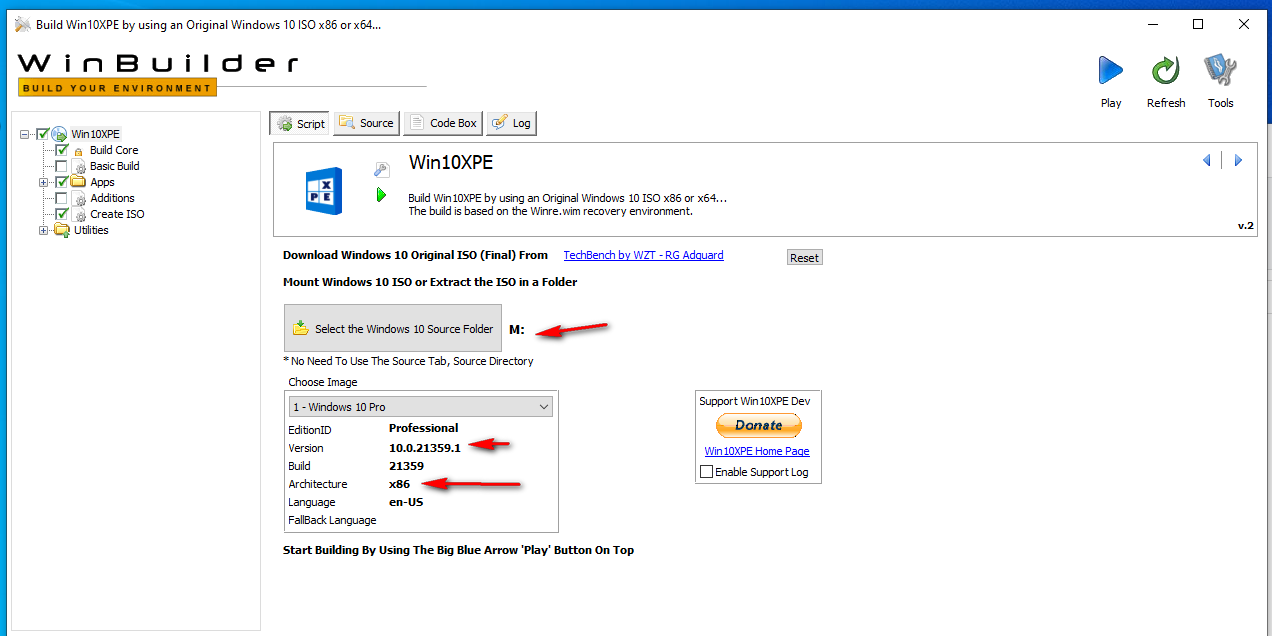
Task: Expand the Apps tree node
Action: (43, 182)
